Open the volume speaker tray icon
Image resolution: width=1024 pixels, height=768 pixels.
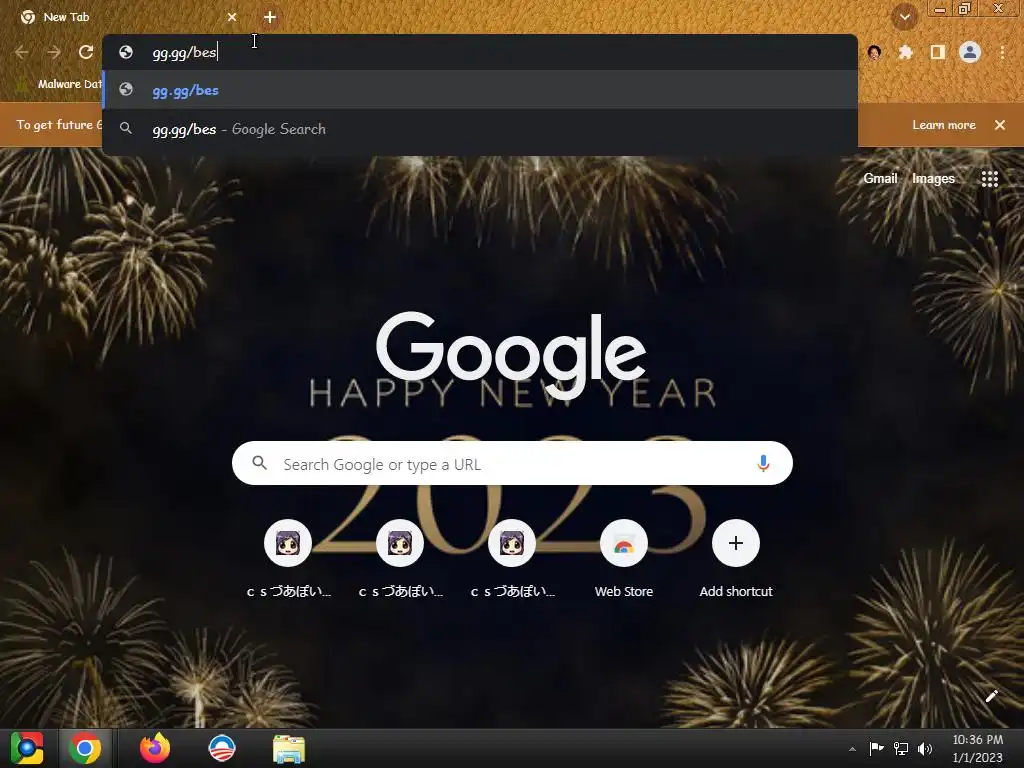[x=925, y=748]
